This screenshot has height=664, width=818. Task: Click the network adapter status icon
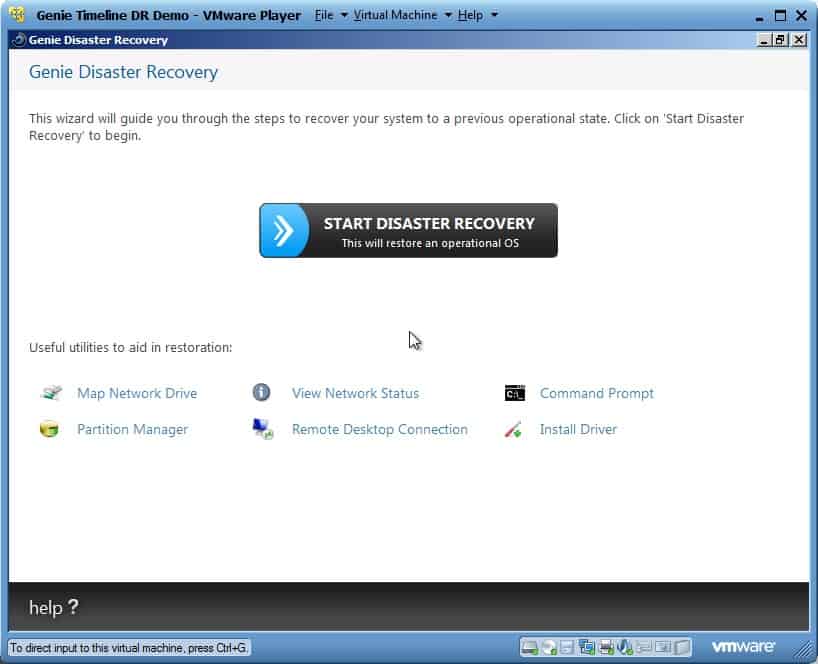click(586, 648)
